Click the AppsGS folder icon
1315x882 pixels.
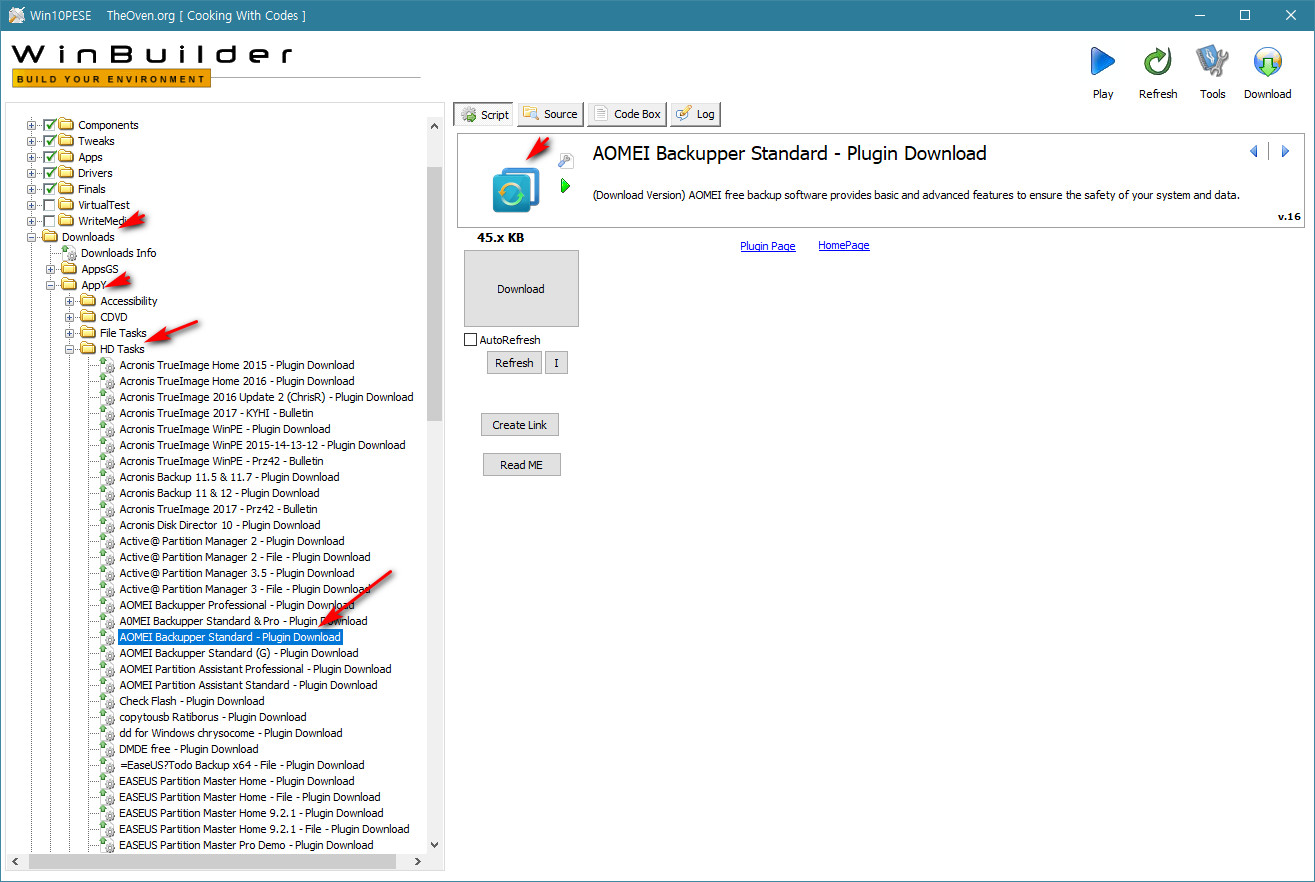point(68,269)
